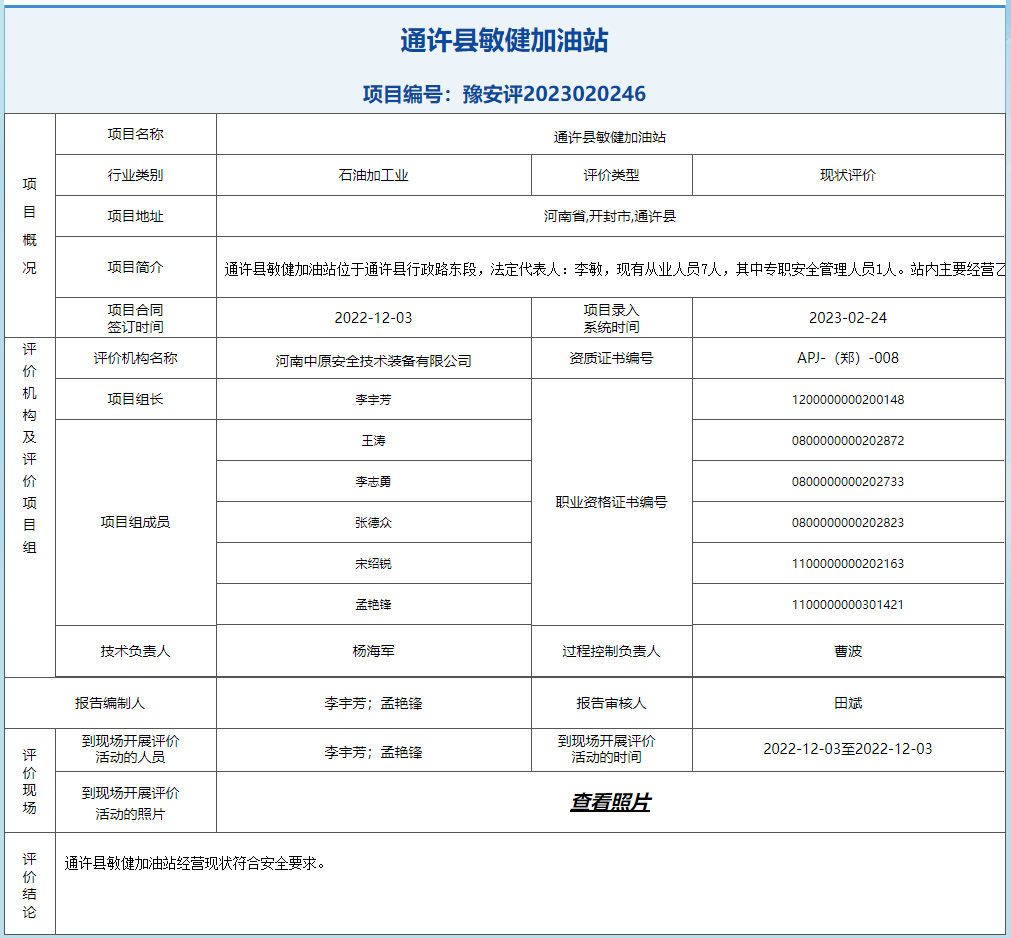
Task: Select certificate number 1200000000200148
Action: 848,400
